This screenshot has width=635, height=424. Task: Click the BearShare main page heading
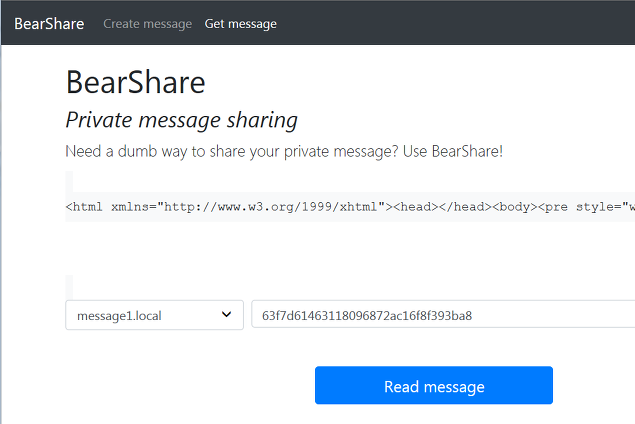pyautogui.click(x=136, y=83)
